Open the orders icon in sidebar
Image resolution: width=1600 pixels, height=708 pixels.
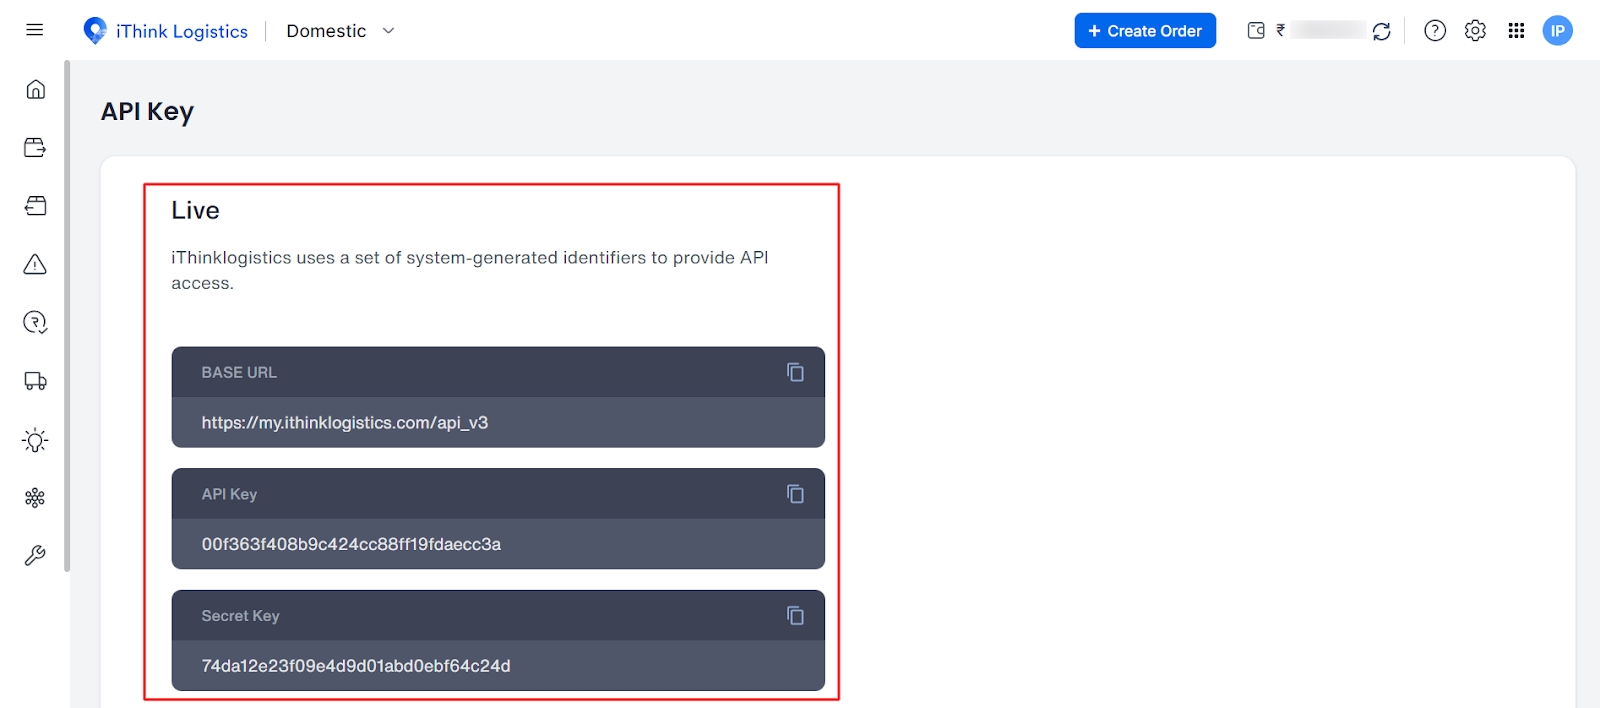pyautogui.click(x=35, y=148)
